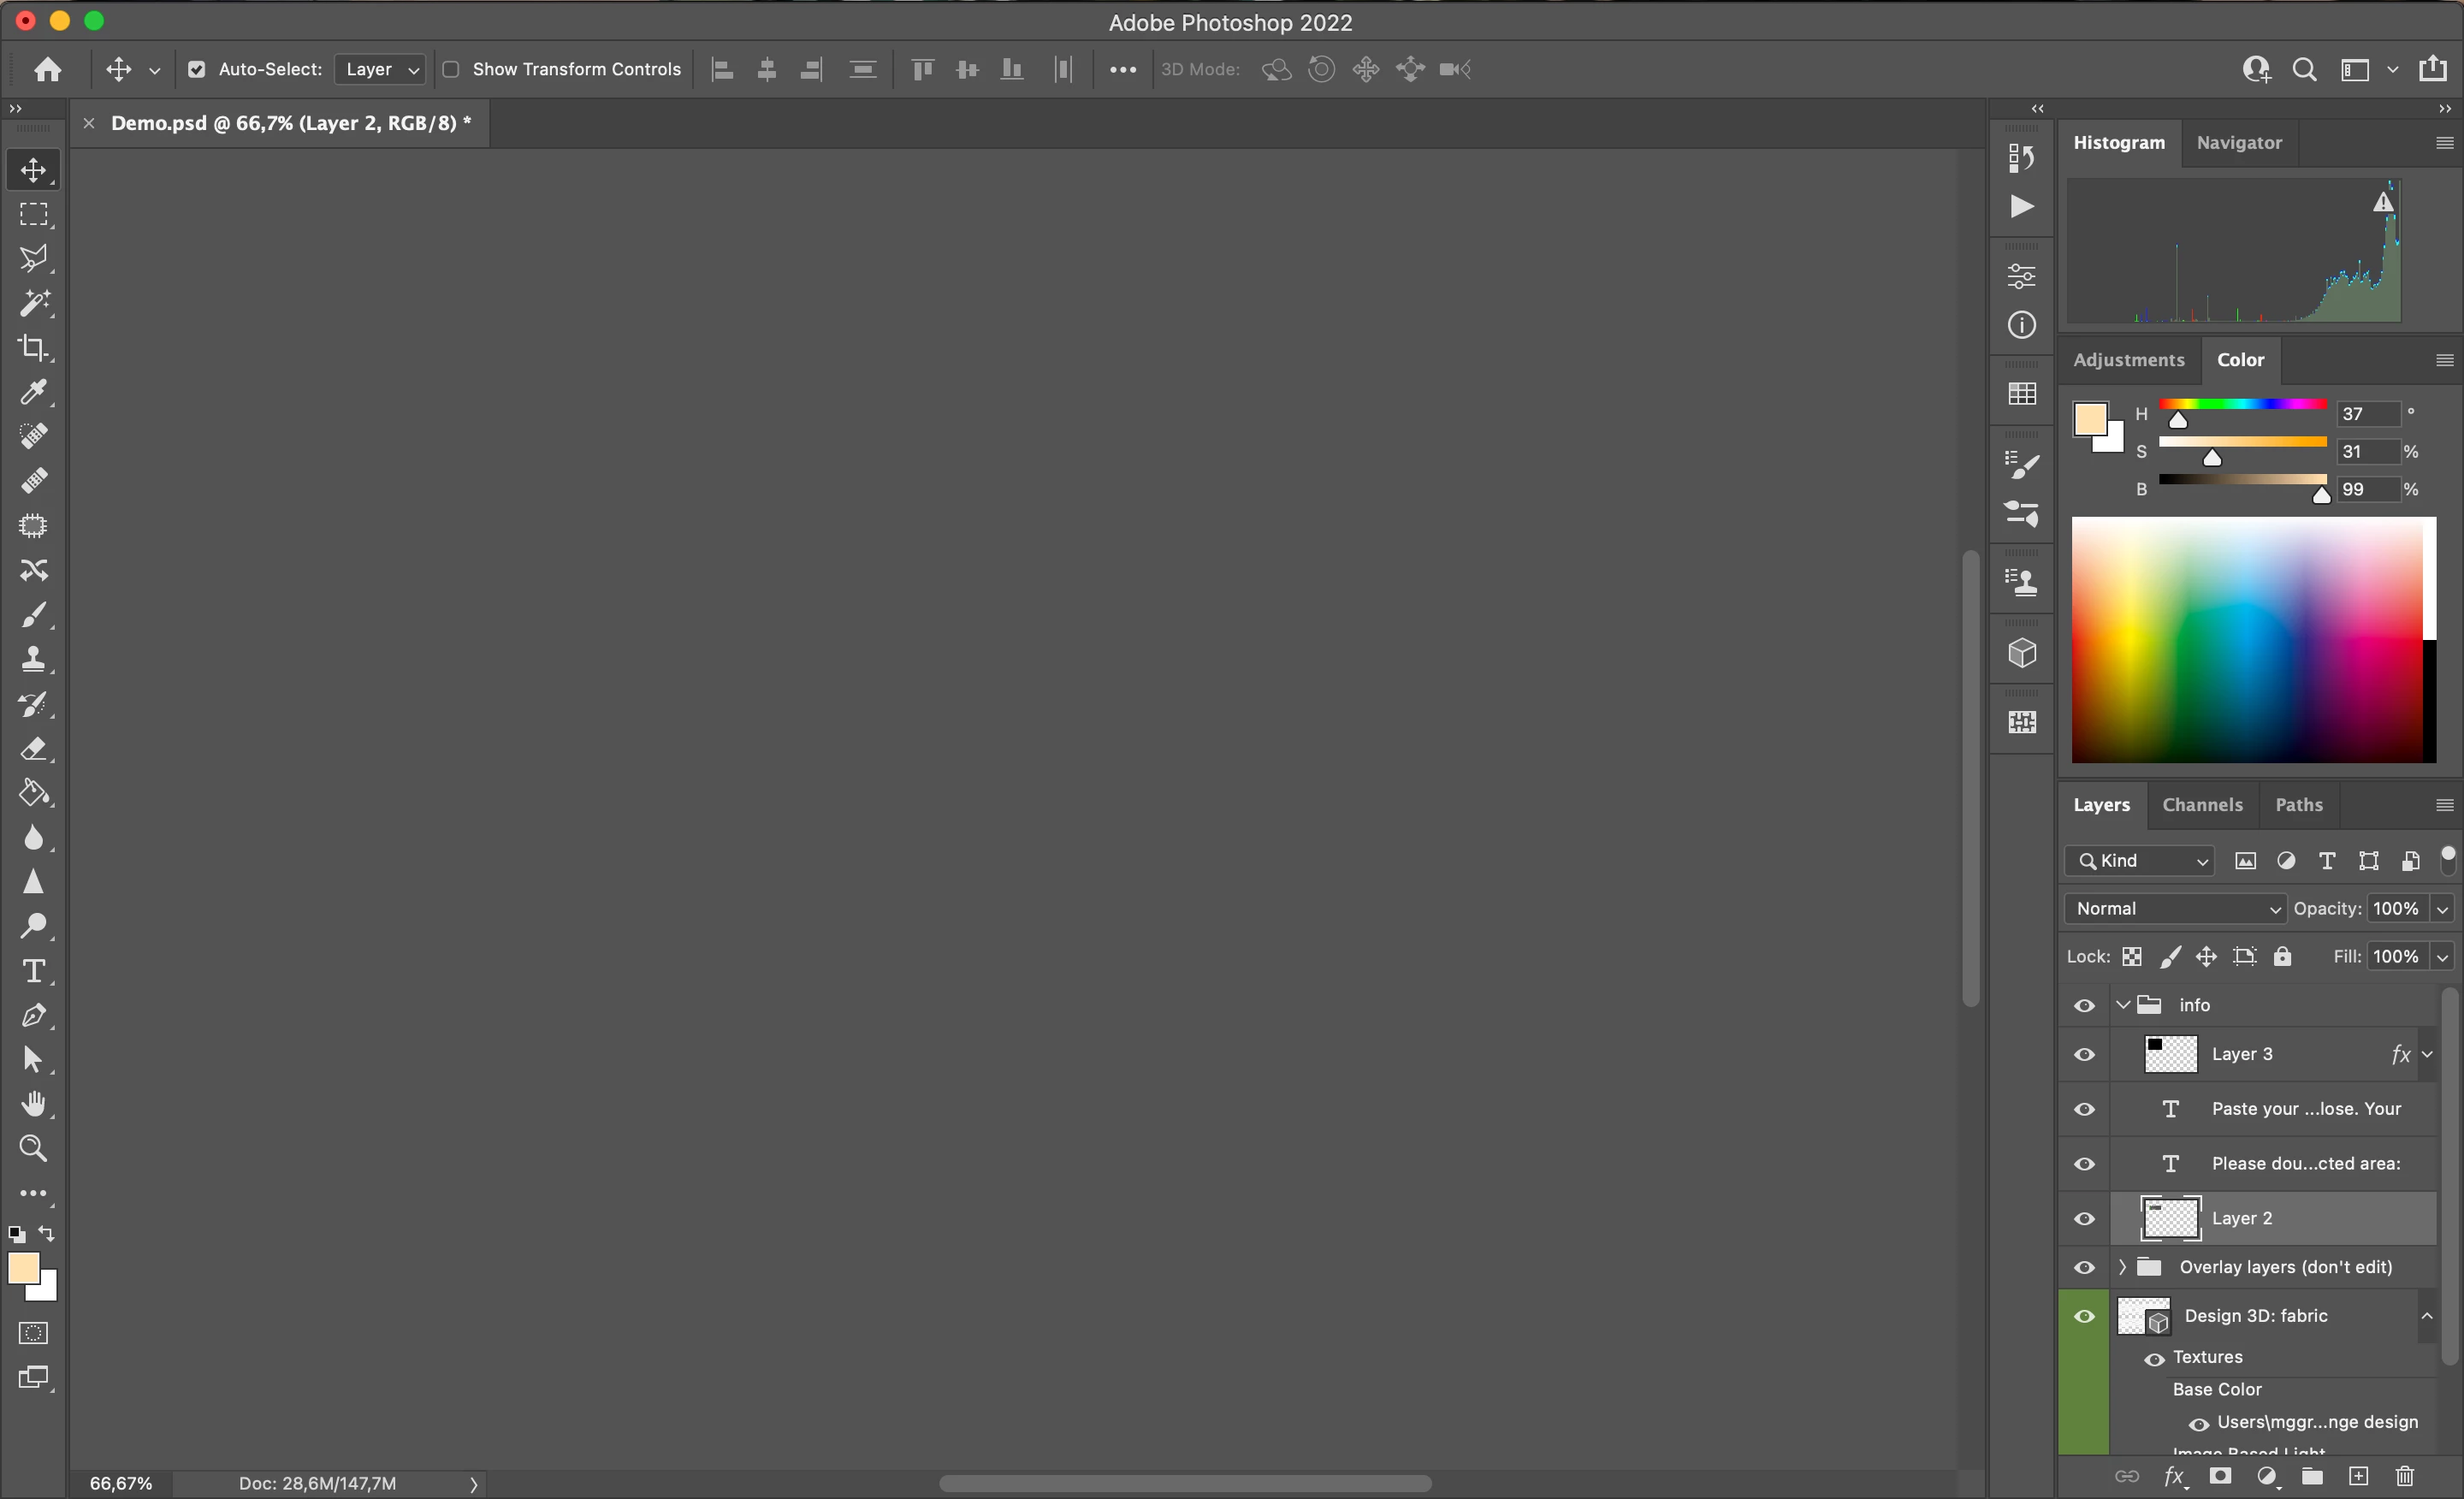This screenshot has height=1499, width=2464.
Task: Click the Opacity value field
Action: pos(2395,908)
